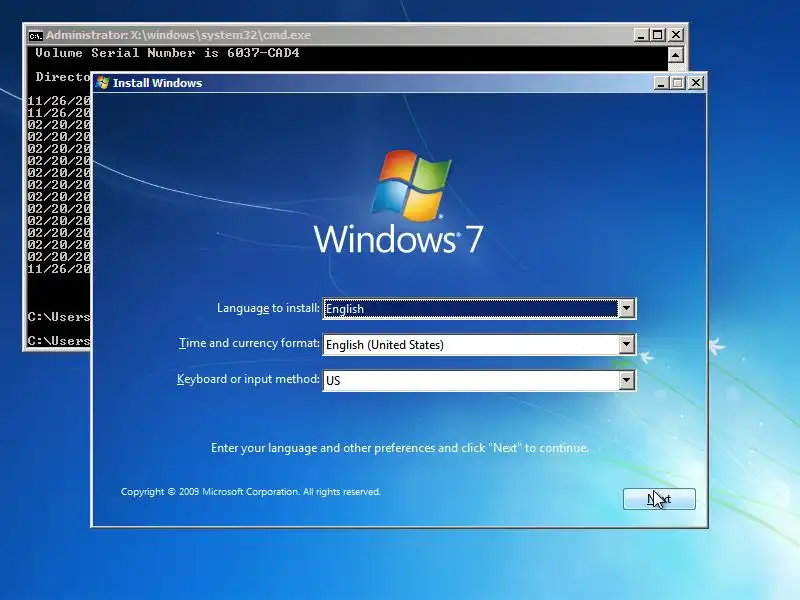
Task: Click the cmd.exe window title text
Action: [178, 35]
